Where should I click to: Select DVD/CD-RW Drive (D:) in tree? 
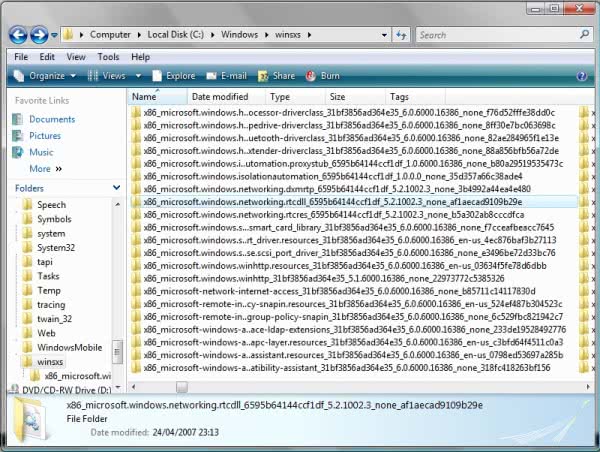[67, 390]
